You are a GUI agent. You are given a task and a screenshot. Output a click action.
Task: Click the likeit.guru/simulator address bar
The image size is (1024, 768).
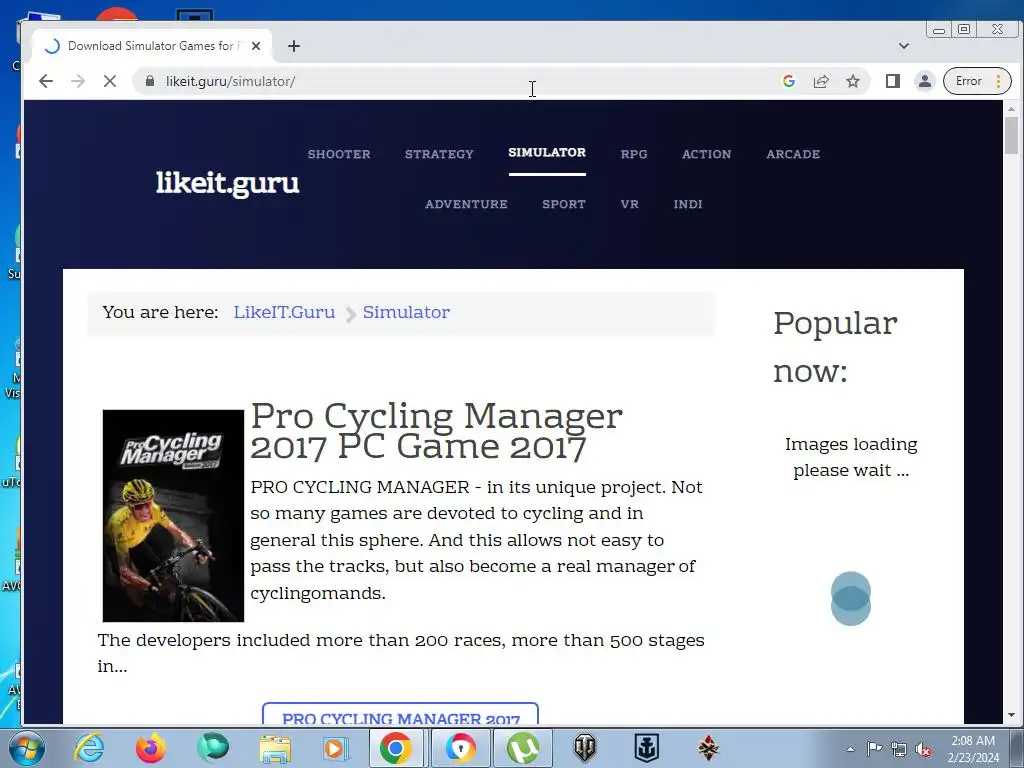click(x=457, y=81)
